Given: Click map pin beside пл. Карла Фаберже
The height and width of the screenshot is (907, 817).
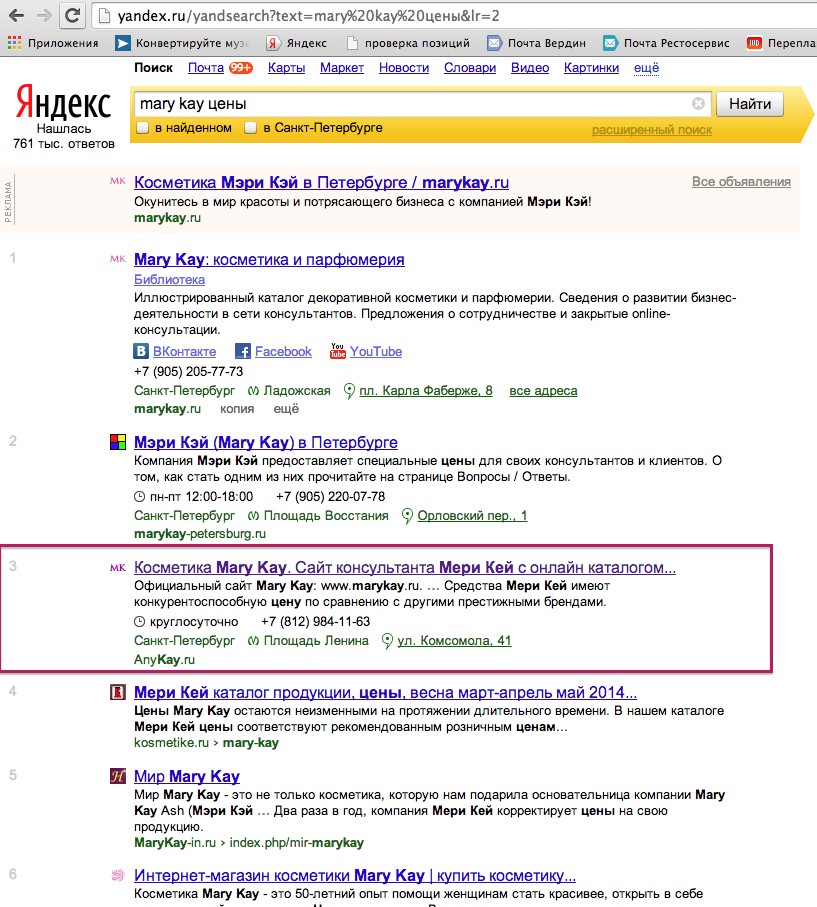Looking at the screenshot, I should click(349, 391).
